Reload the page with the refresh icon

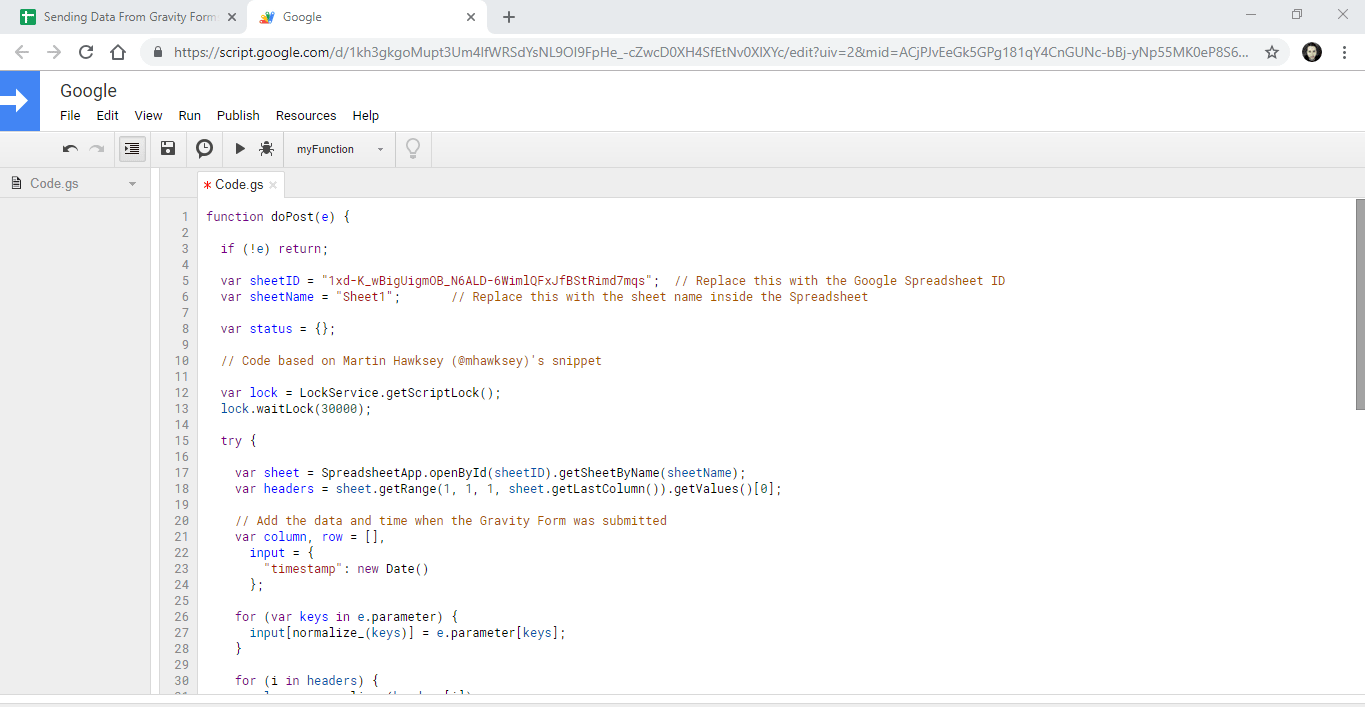click(86, 52)
